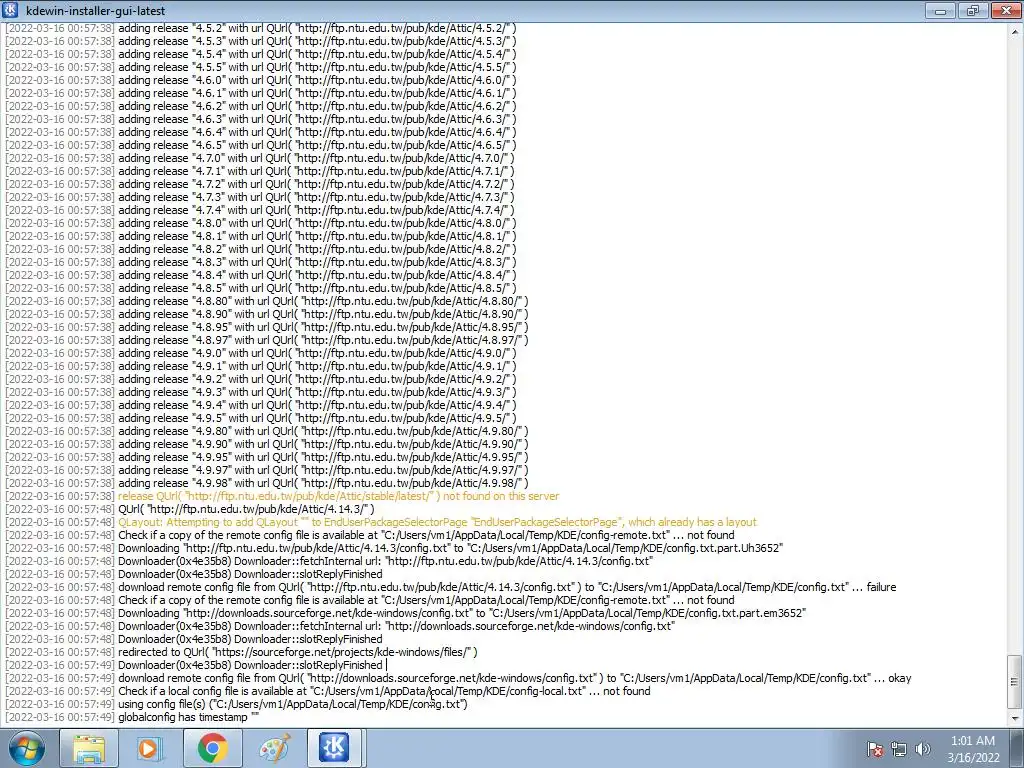Click the 'config-local.txt ... not found' line
This screenshot has width=1024, height=768.
click(x=328, y=691)
